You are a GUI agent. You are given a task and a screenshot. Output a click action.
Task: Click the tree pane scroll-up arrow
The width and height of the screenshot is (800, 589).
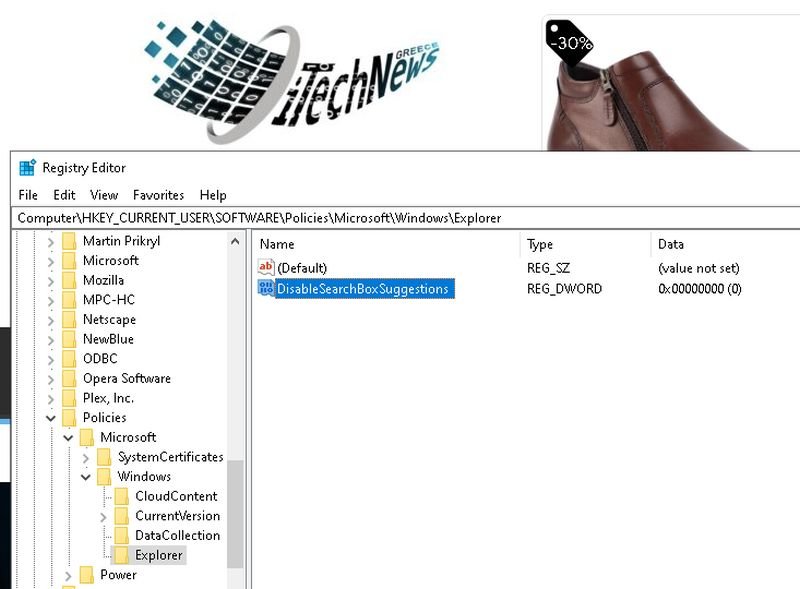(235, 241)
